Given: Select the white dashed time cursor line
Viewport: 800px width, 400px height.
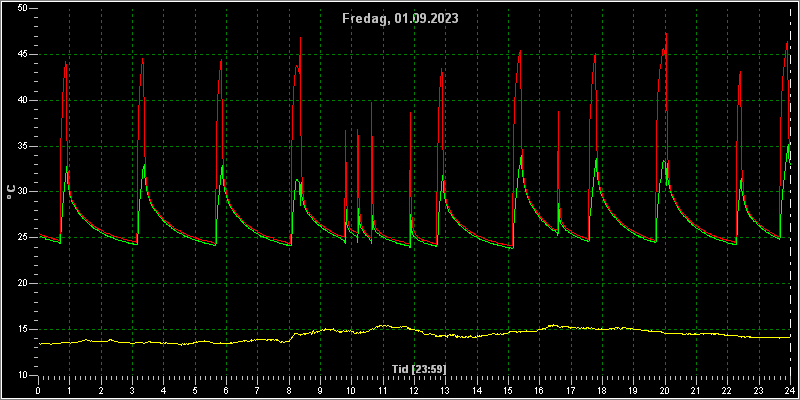Looking at the screenshot, I should point(790,193).
